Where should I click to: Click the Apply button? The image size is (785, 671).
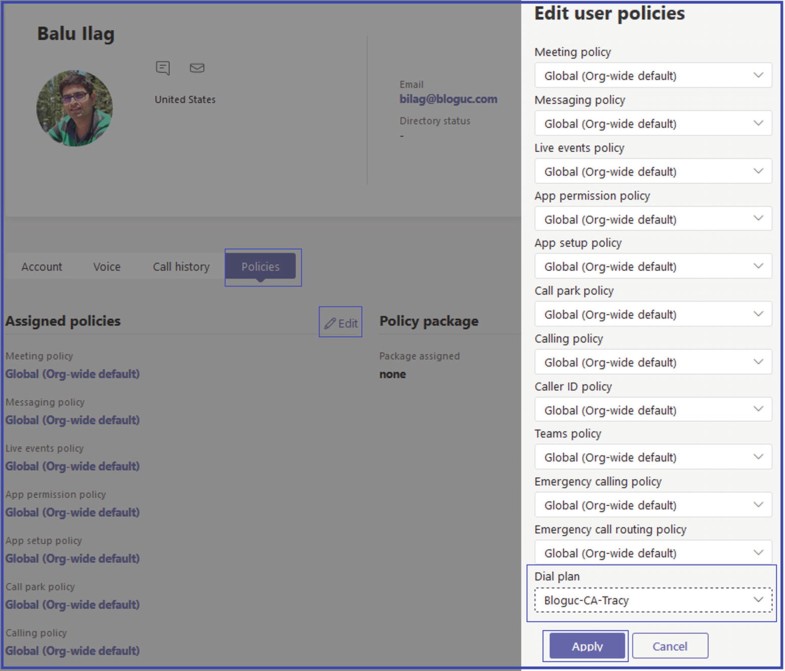(x=587, y=646)
